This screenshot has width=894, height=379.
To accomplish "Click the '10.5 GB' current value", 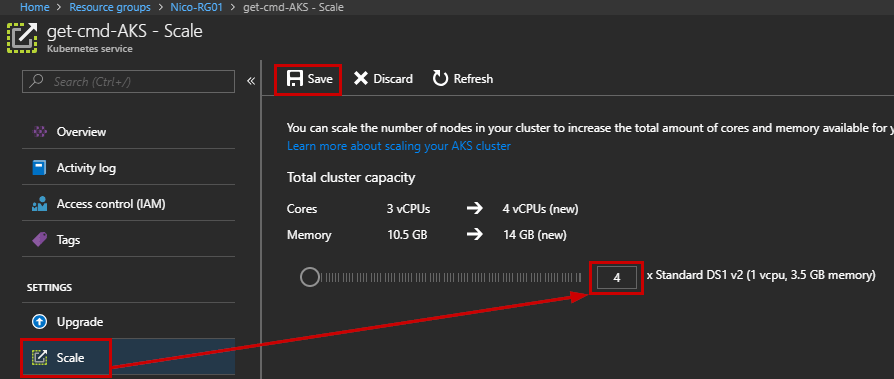I will click(x=407, y=235).
